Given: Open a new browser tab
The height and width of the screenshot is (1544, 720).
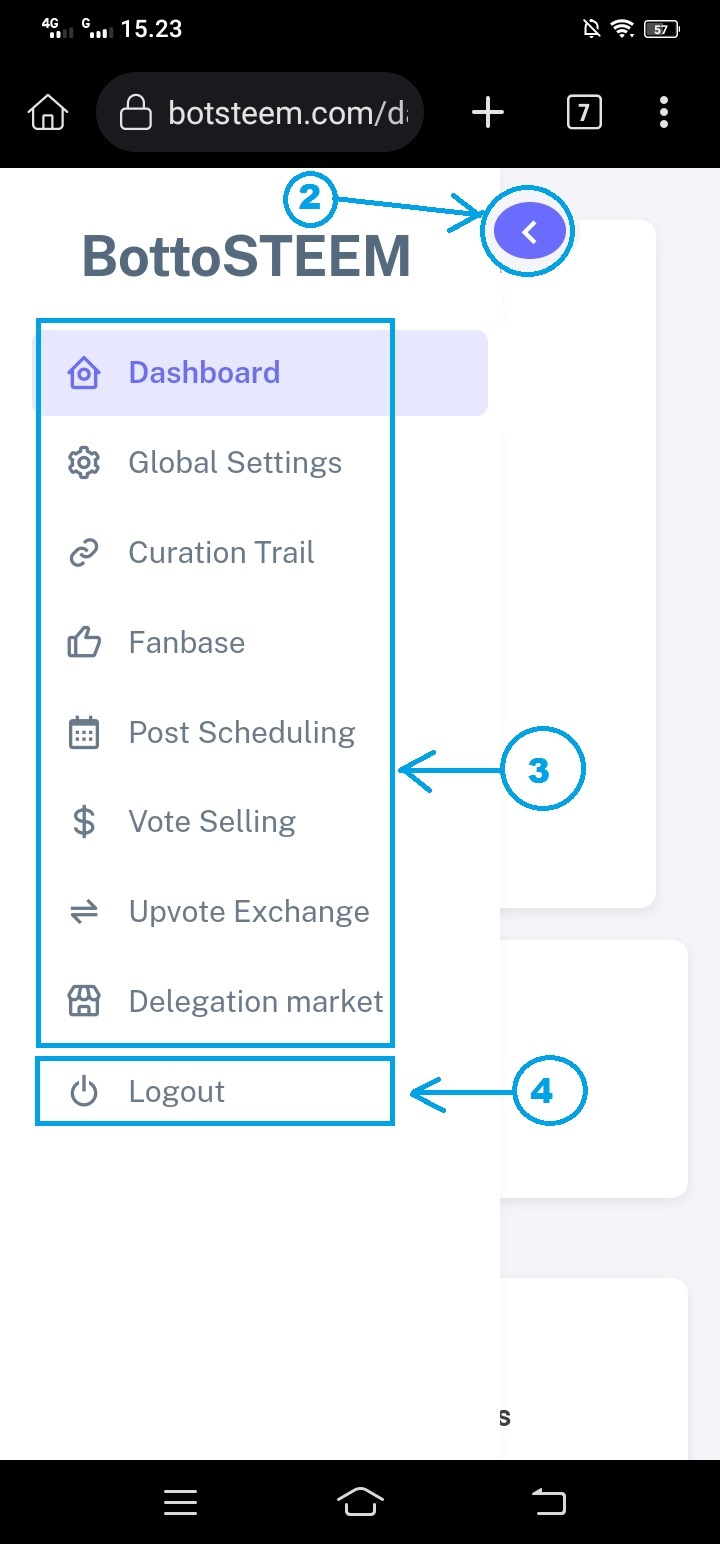Looking at the screenshot, I should point(488,113).
